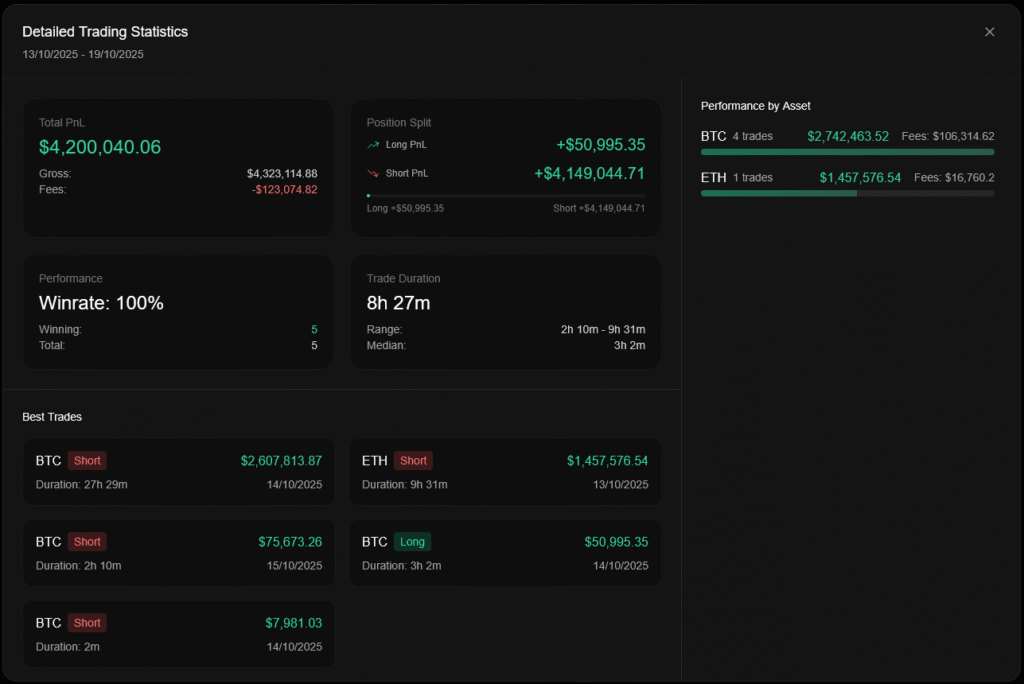Screen dimensions: 1024x684
Task: Click the BTC asset performance bar
Action: coord(847,152)
